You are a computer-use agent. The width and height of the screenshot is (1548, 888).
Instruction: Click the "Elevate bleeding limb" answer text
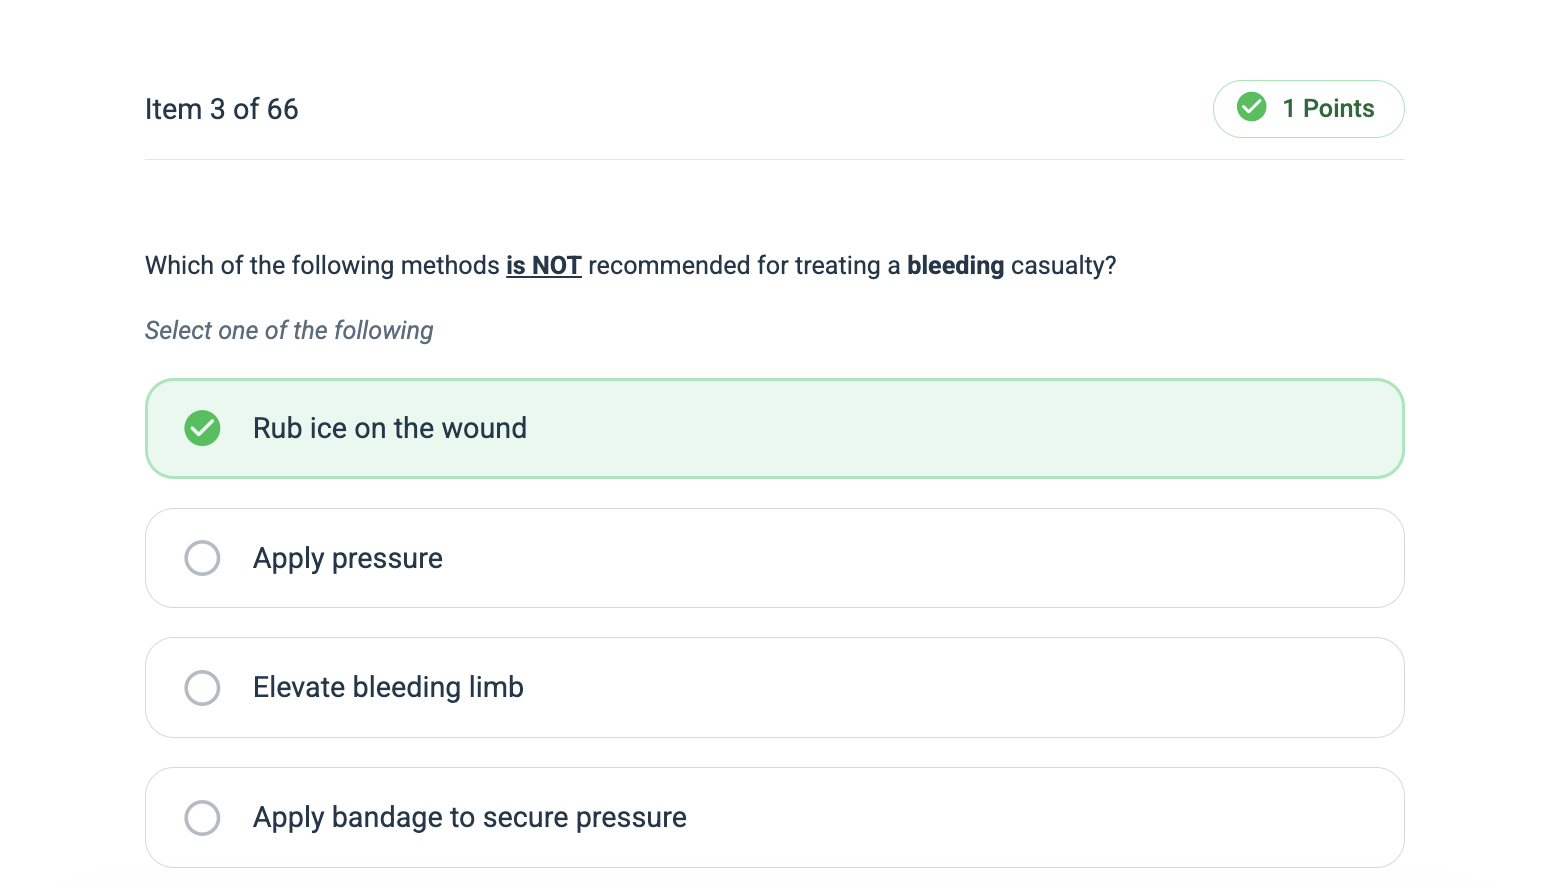(x=388, y=688)
